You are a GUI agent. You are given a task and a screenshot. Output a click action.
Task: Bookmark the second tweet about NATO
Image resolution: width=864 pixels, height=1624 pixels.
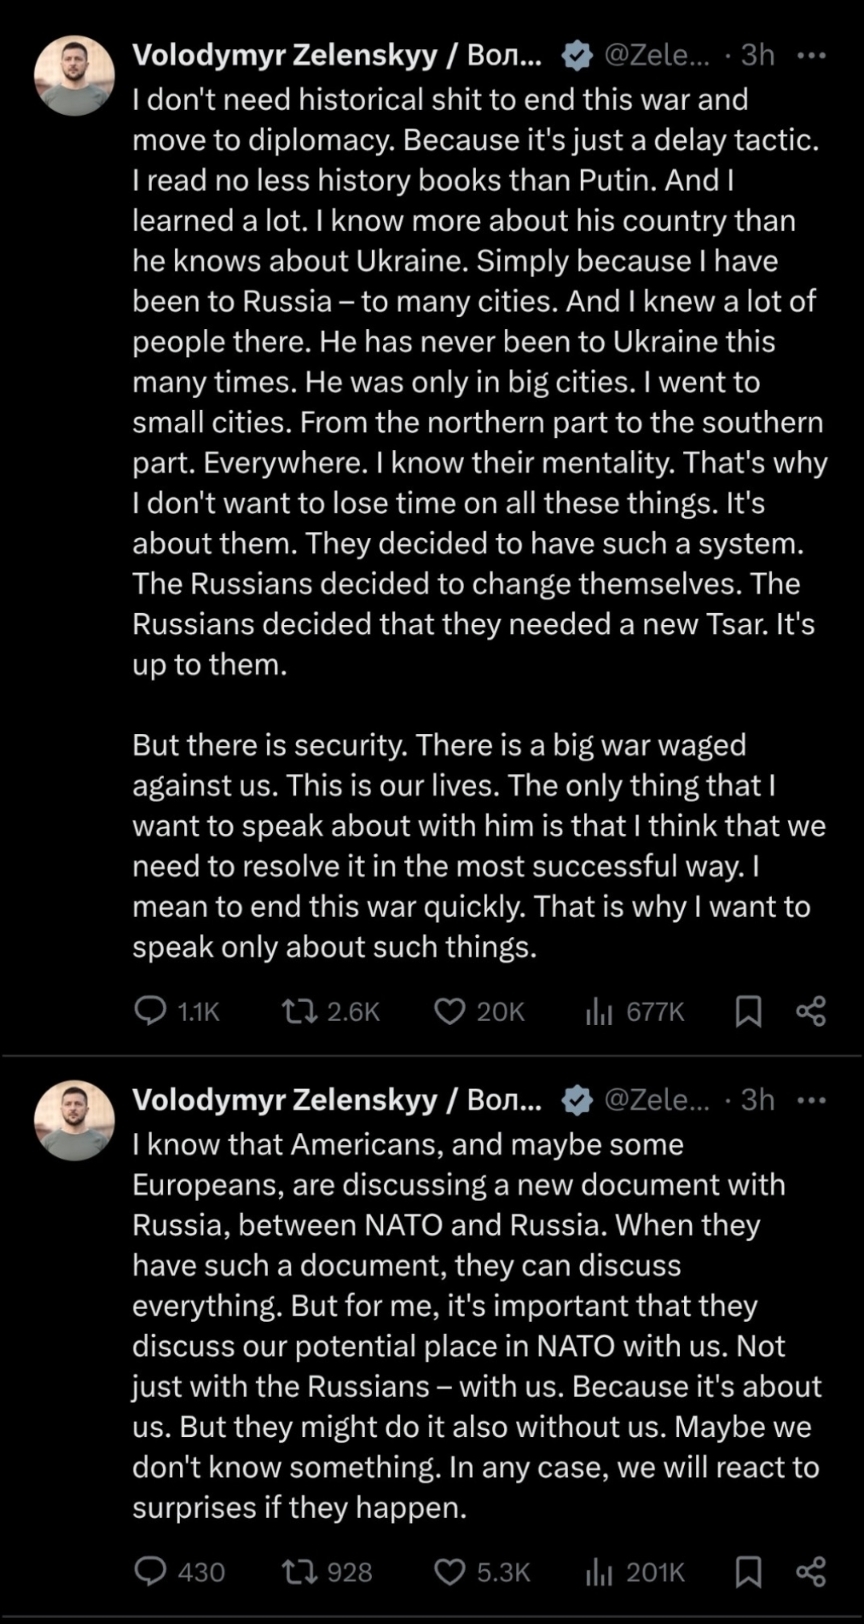[x=748, y=1571]
